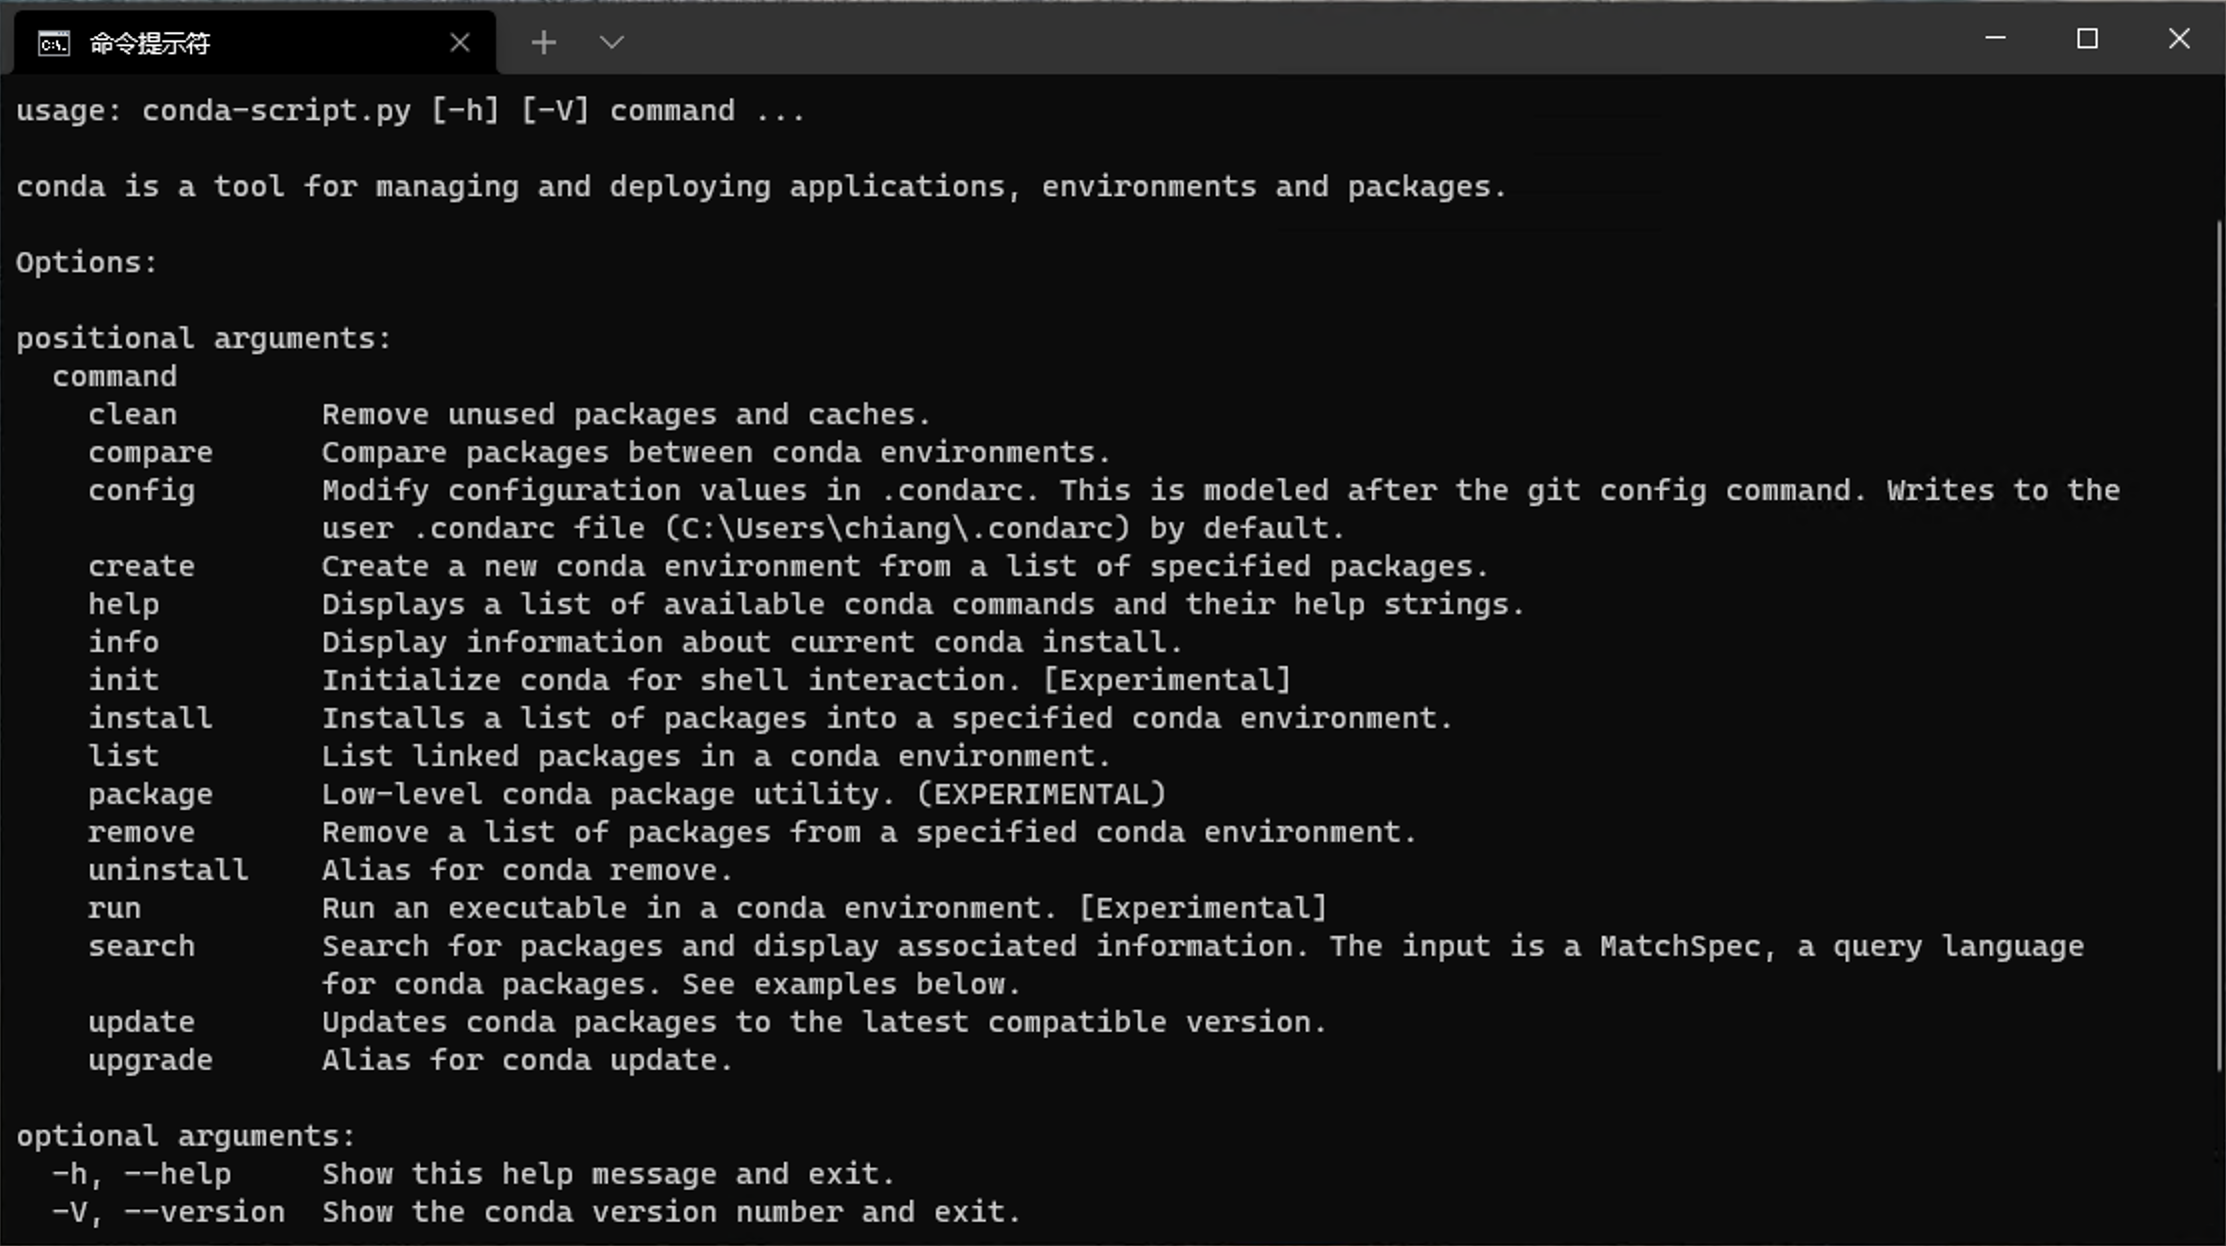Click the word 'clean' in command list
The image size is (2226, 1246).
132,414
